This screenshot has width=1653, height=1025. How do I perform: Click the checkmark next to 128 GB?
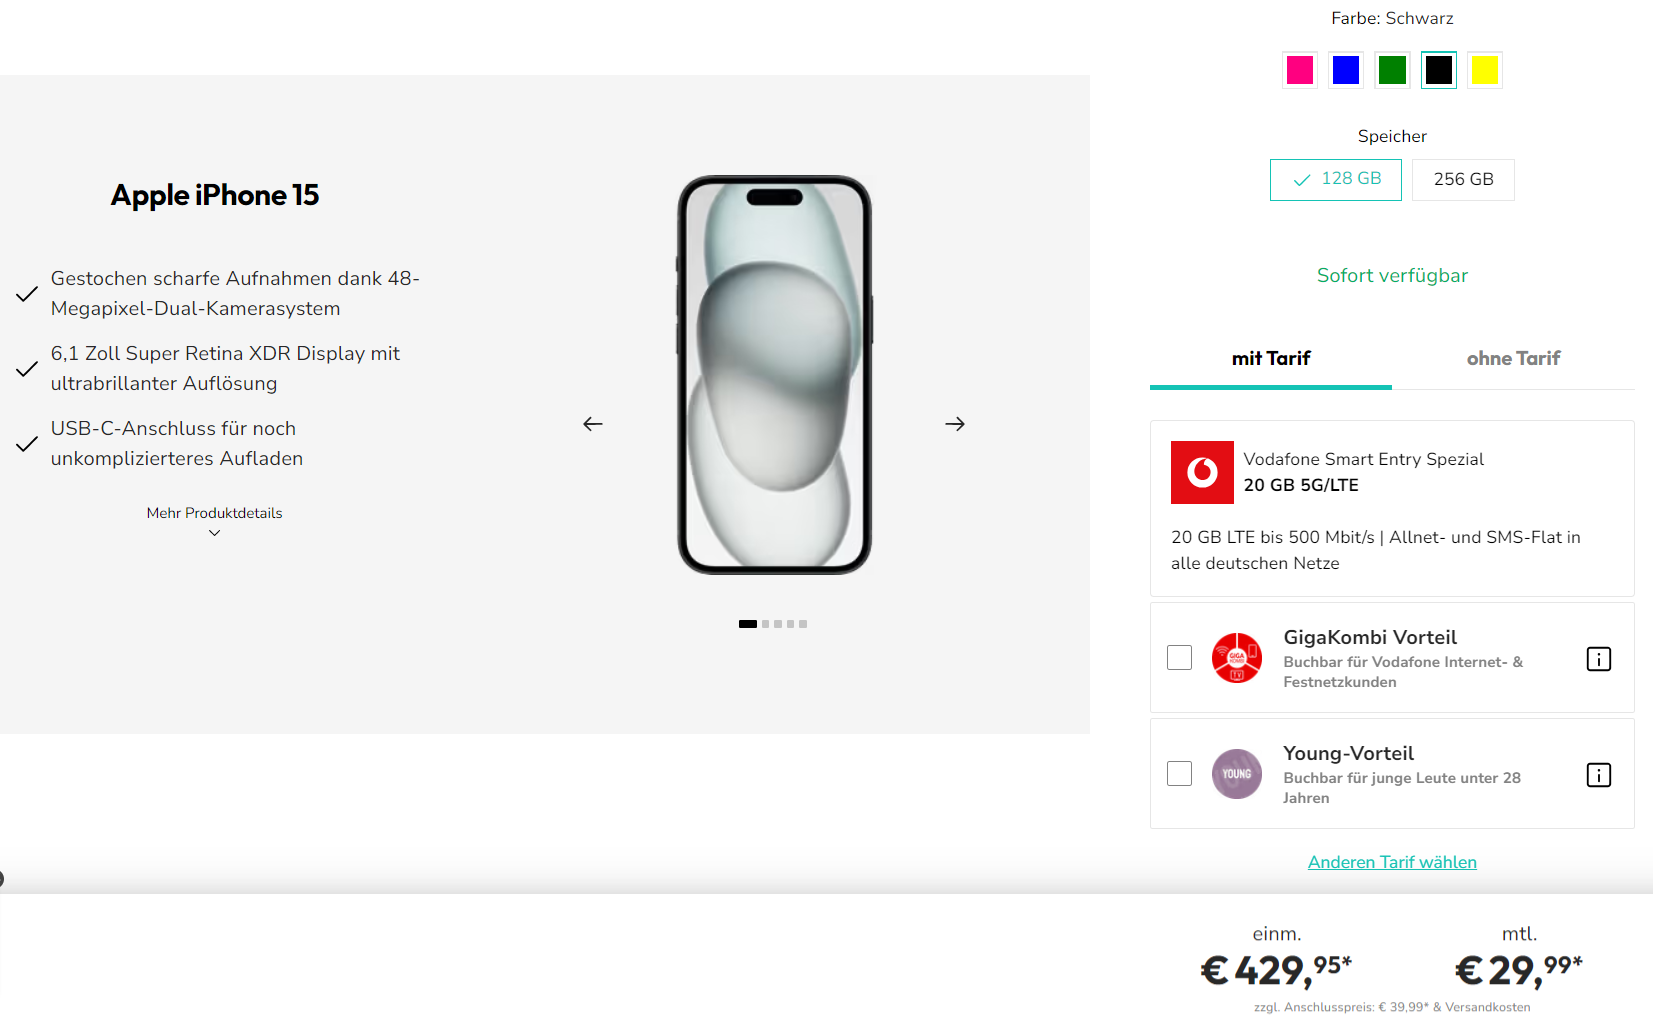pyautogui.click(x=1300, y=179)
